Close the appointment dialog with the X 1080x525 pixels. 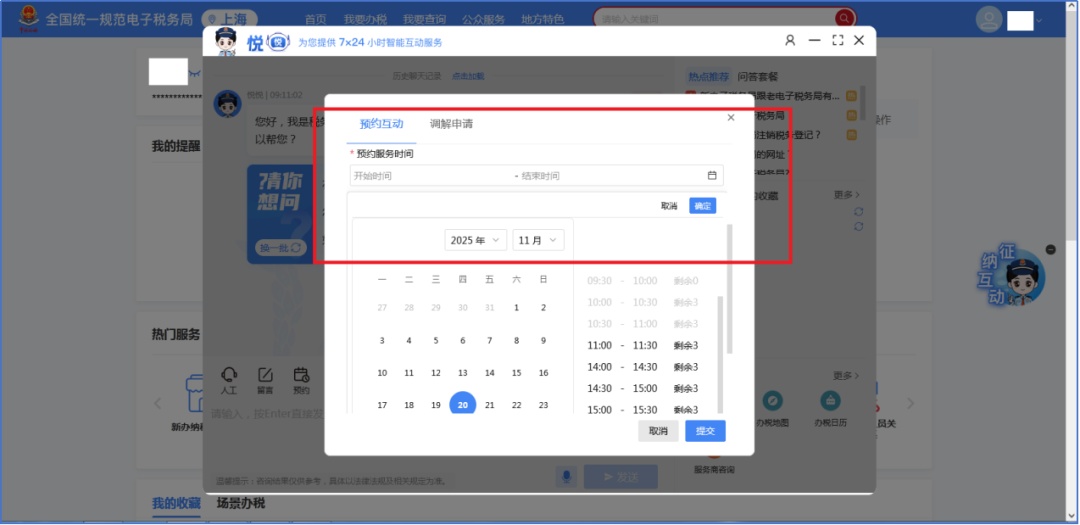point(731,118)
